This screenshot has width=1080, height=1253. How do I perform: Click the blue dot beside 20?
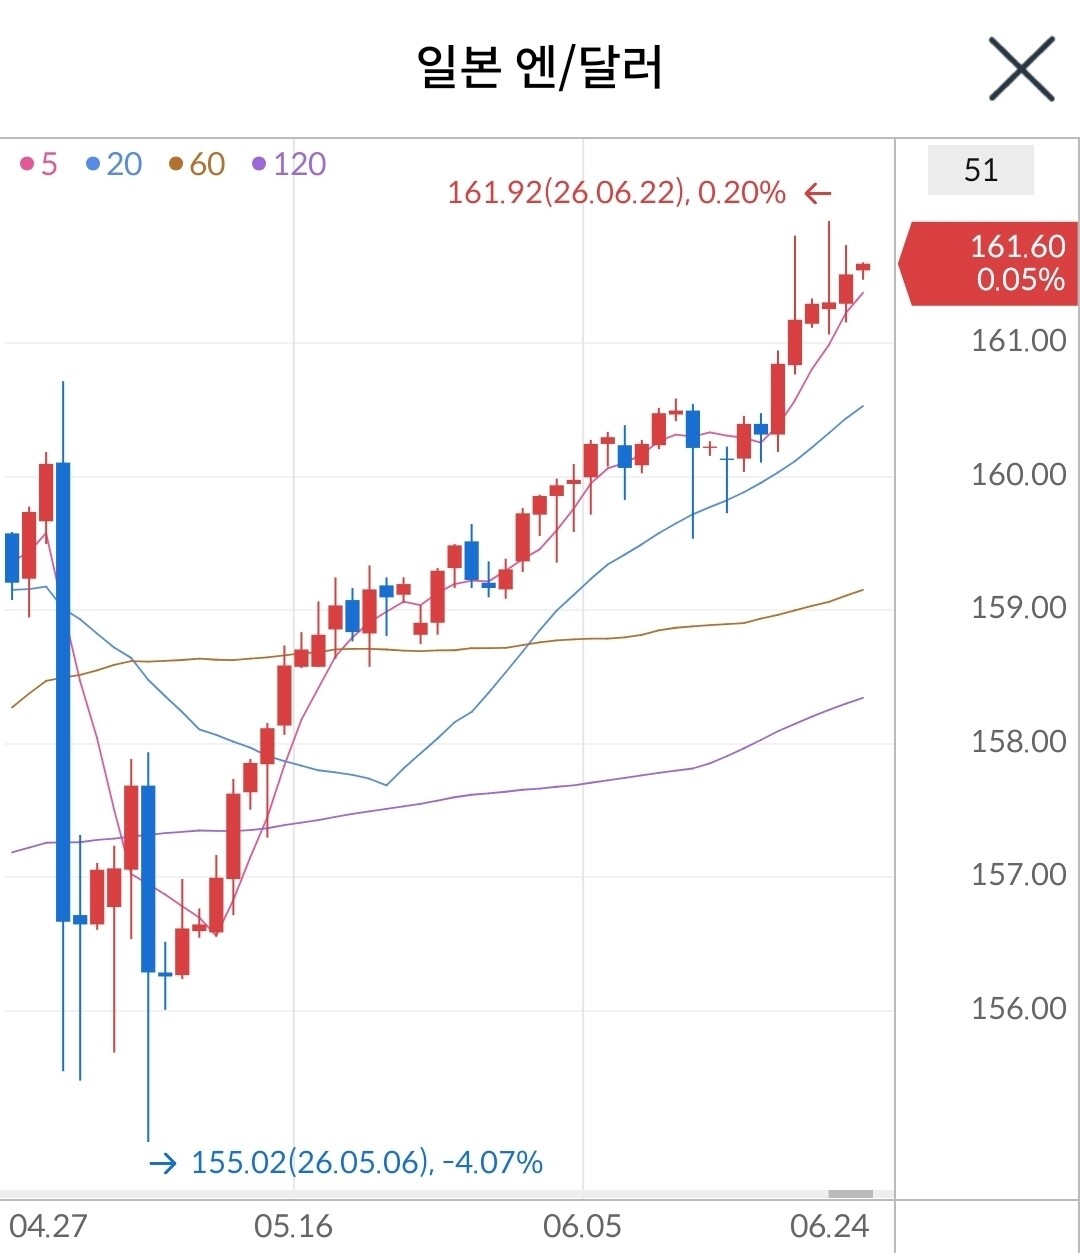click(93, 165)
